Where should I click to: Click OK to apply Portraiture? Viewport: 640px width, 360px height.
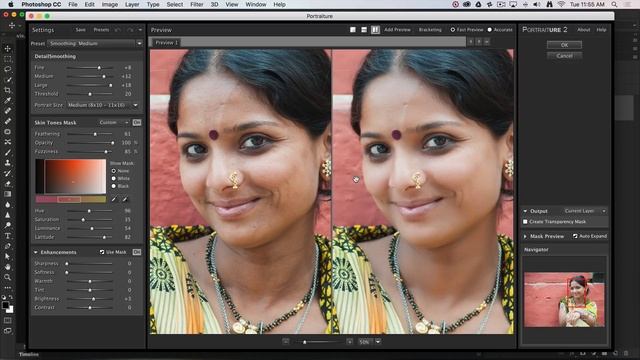[x=564, y=45]
